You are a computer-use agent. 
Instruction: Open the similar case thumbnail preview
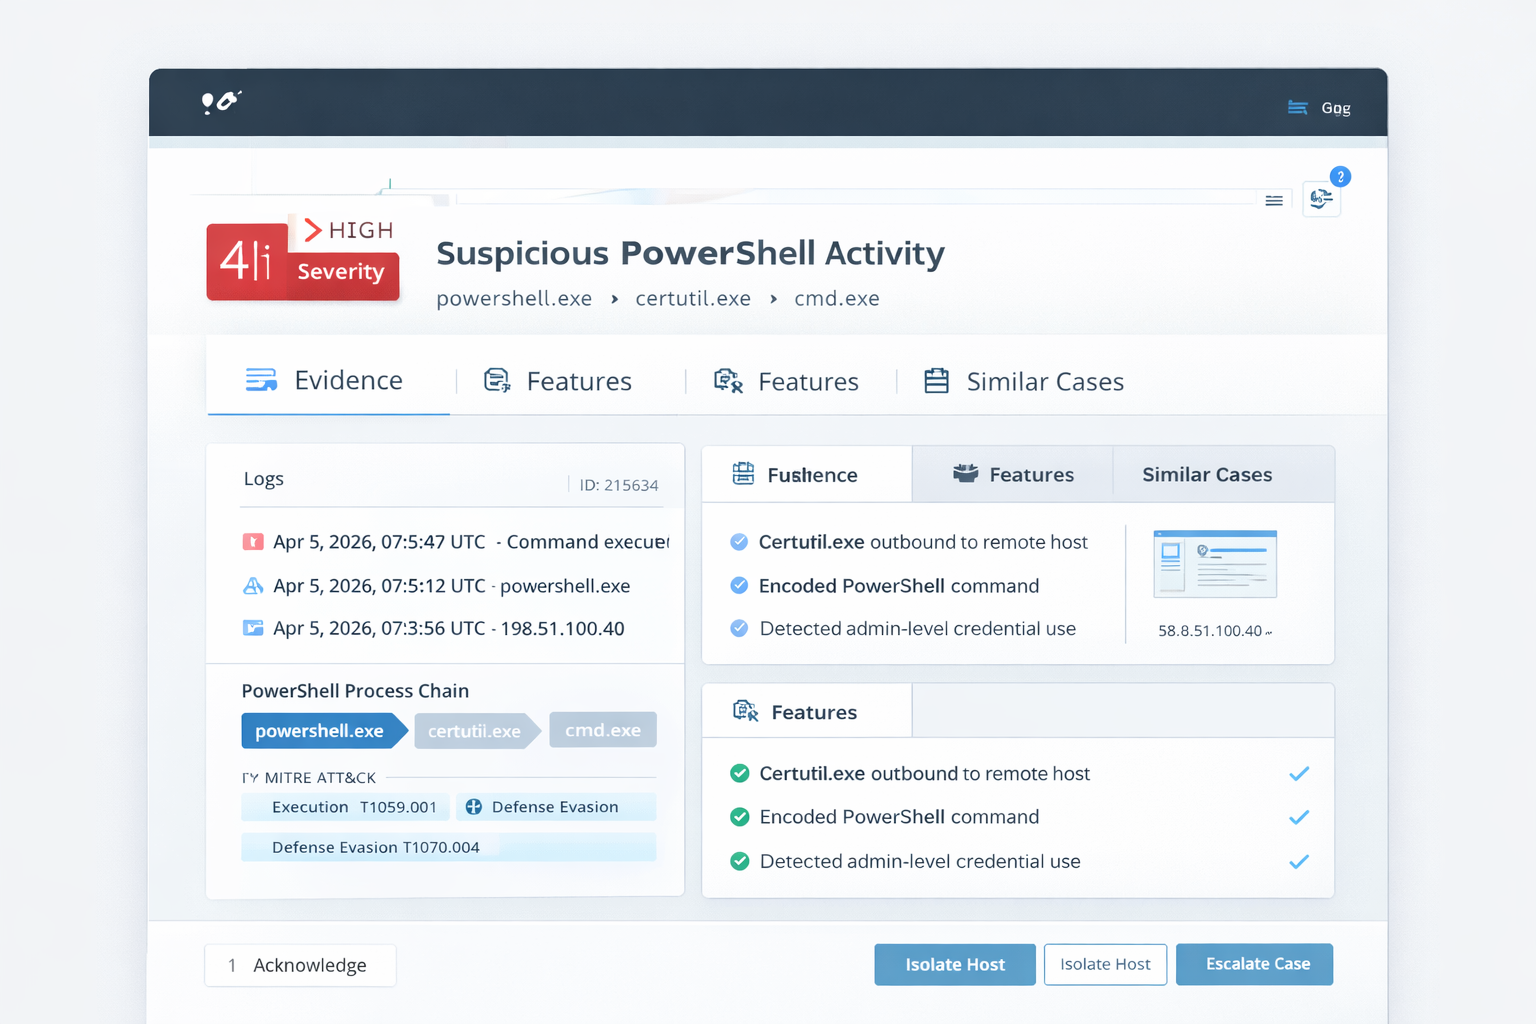[1215, 564]
